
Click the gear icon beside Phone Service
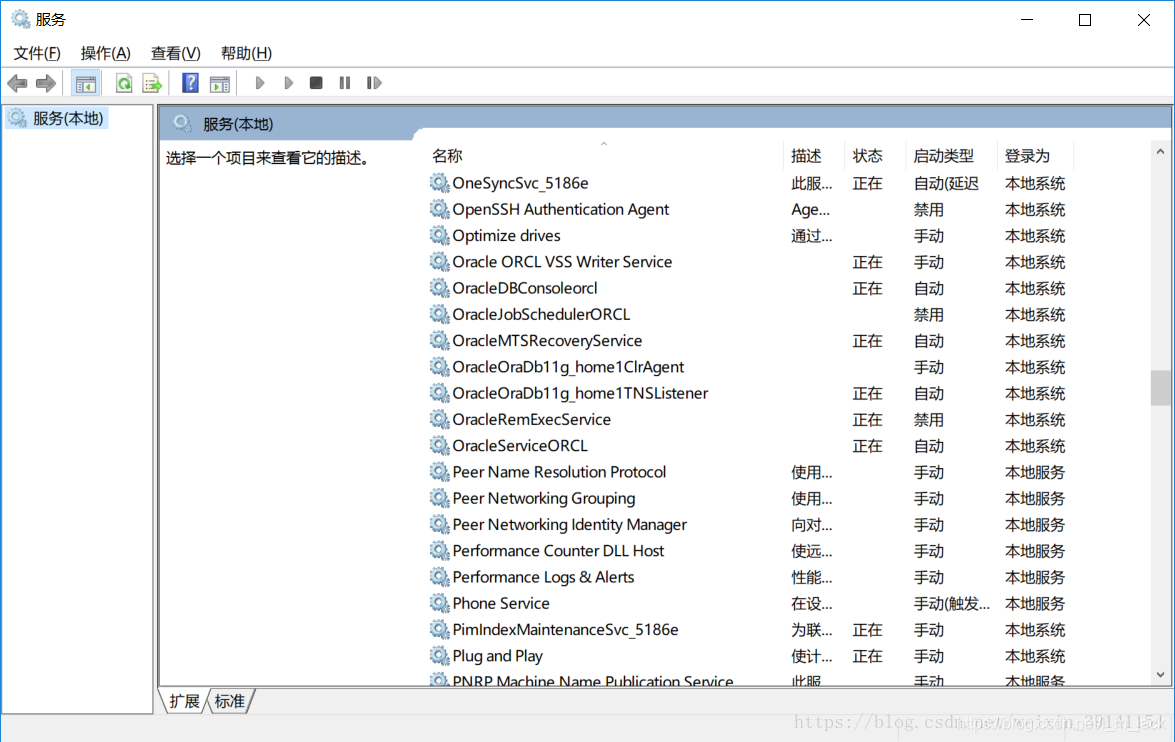coord(439,603)
